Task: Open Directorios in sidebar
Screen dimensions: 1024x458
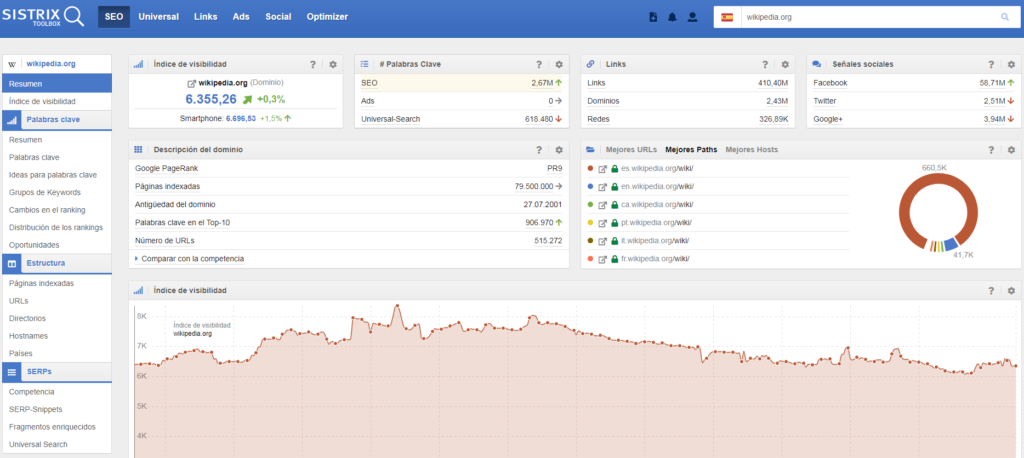Action: [x=27, y=318]
